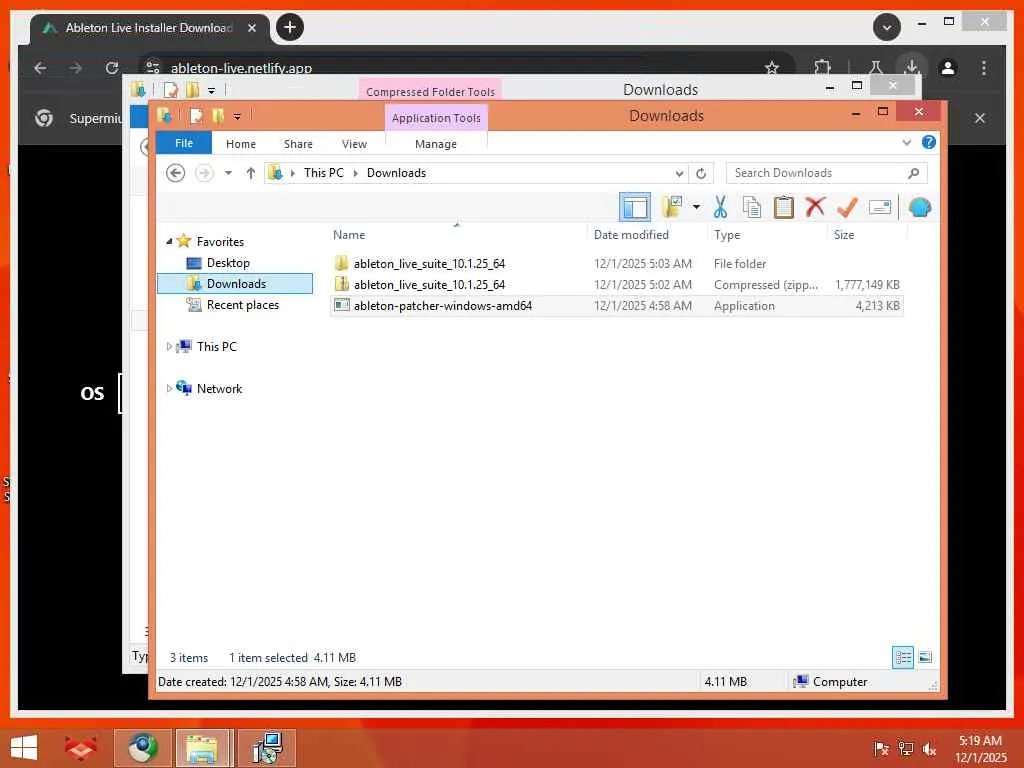The height and width of the screenshot is (768, 1024).
Task: Expand the Network tree node
Action: [168, 389]
